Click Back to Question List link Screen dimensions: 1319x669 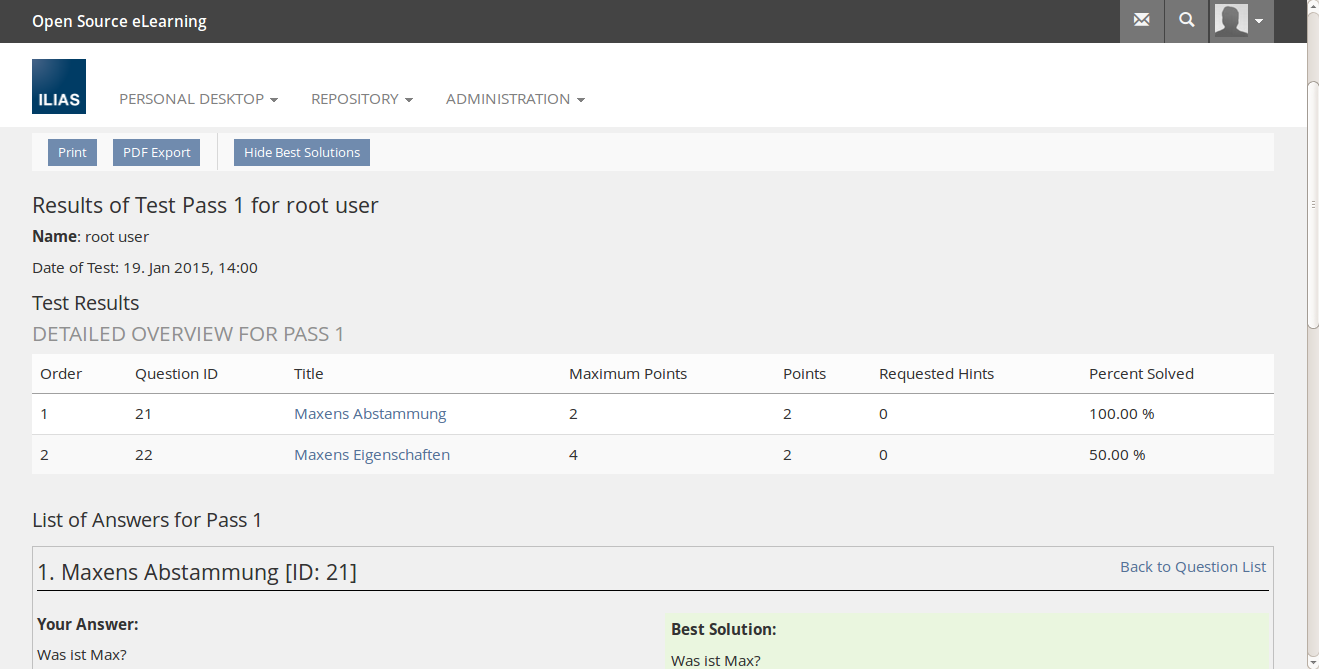point(1192,567)
